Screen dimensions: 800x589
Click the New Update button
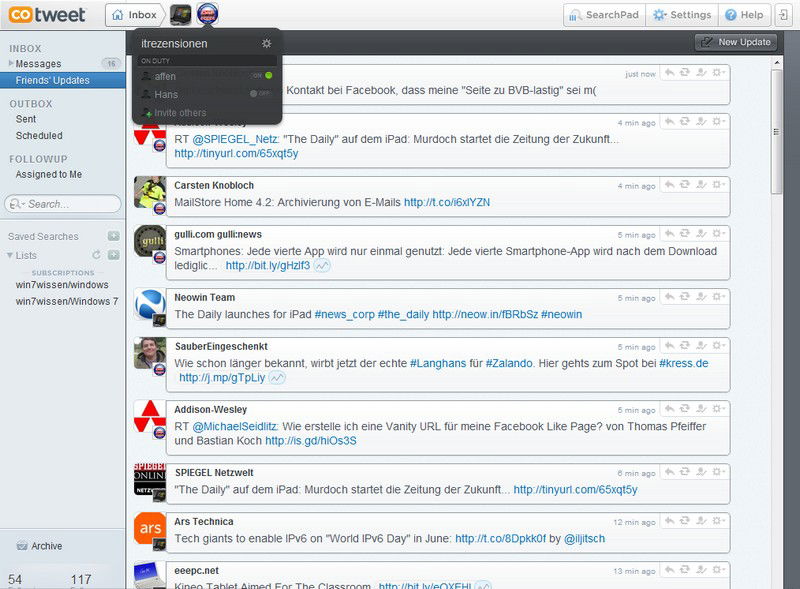pos(736,42)
